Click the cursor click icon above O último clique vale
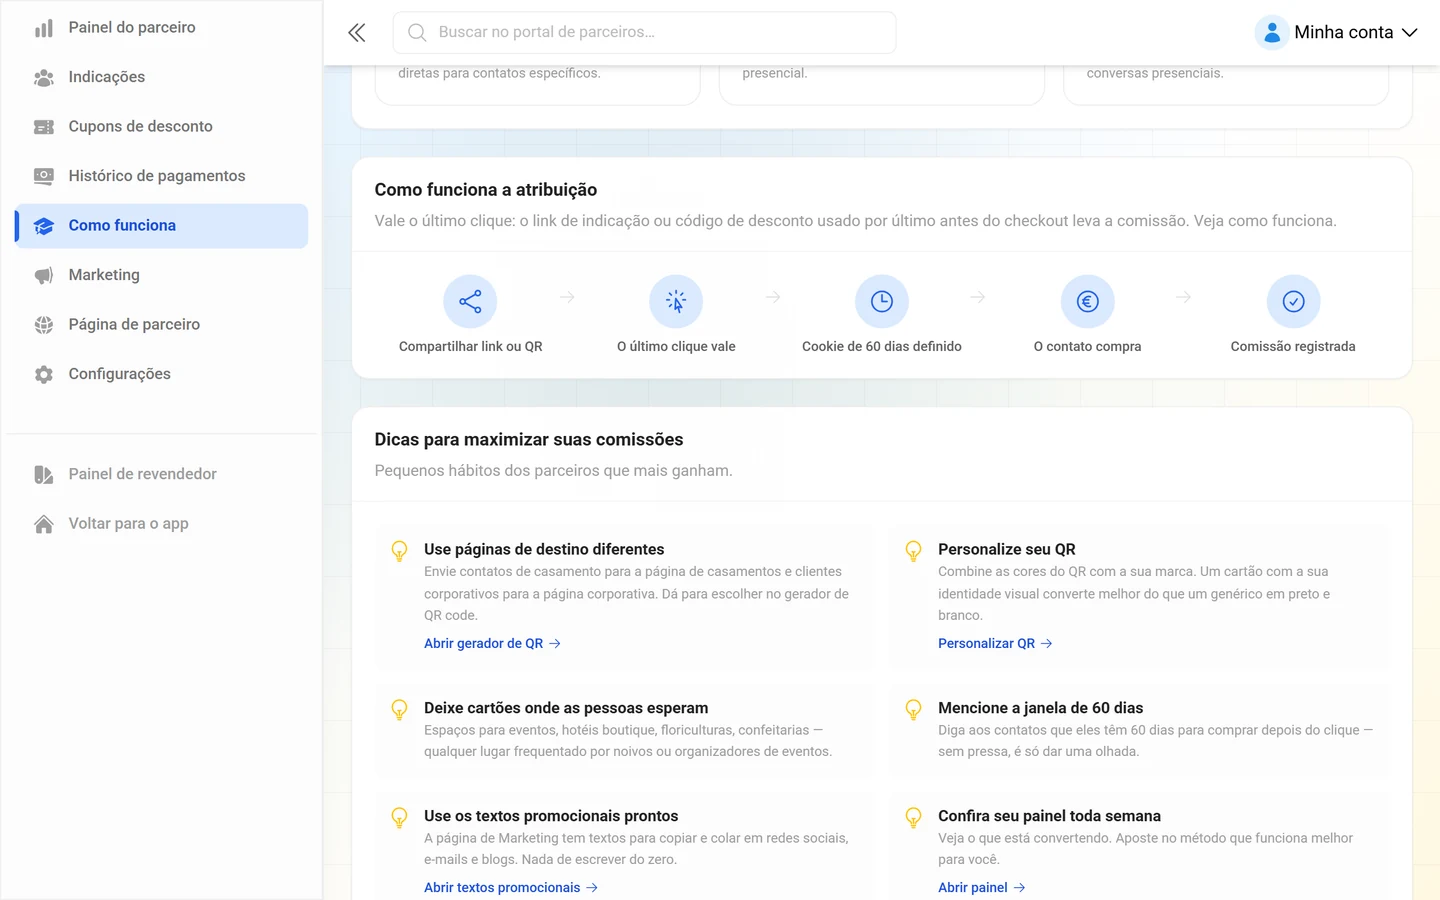The width and height of the screenshot is (1440, 900). tap(676, 301)
